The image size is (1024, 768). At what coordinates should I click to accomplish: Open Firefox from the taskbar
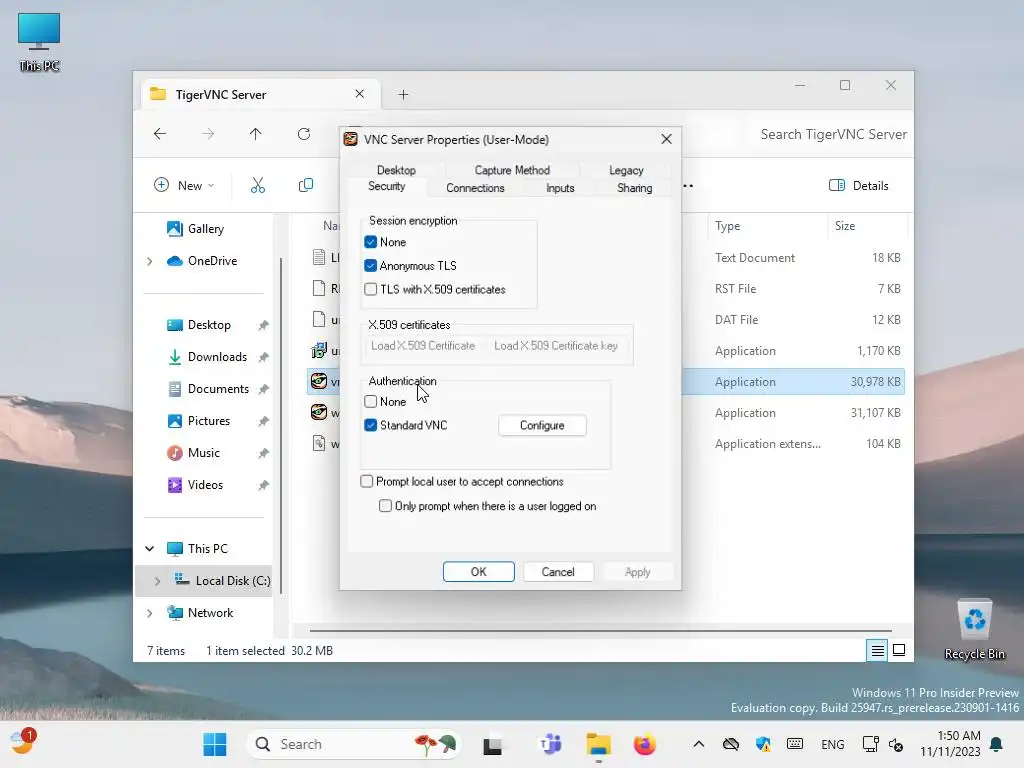[645, 744]
